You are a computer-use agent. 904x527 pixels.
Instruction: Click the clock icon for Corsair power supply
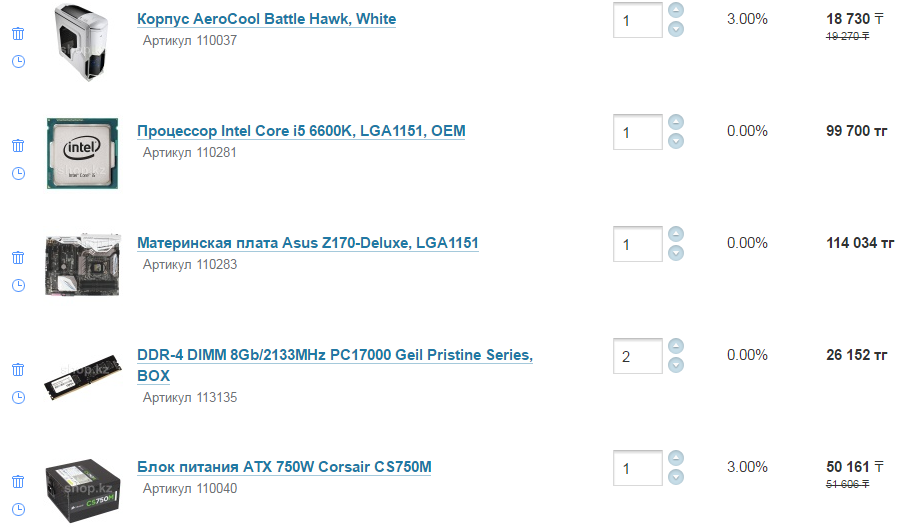click(x=18, y=509)
